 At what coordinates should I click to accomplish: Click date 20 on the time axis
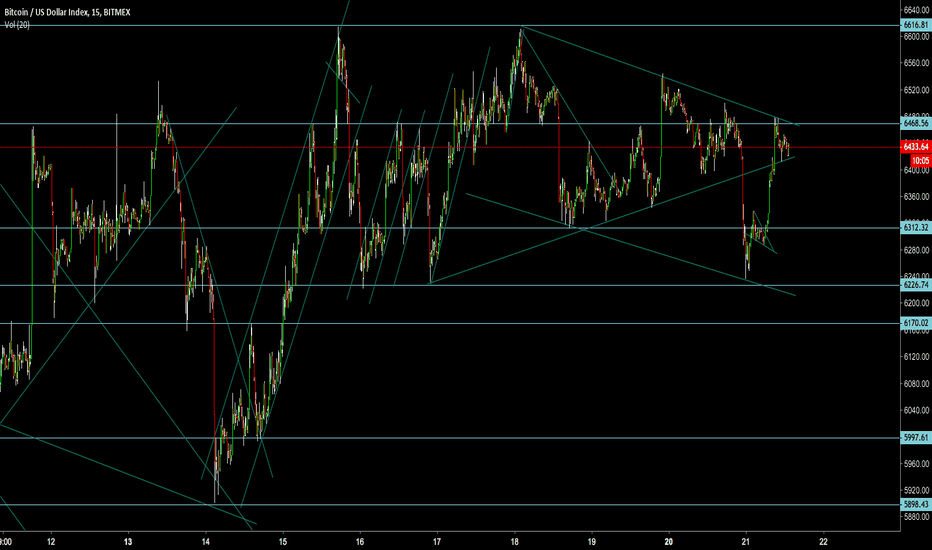click(669, 542)
